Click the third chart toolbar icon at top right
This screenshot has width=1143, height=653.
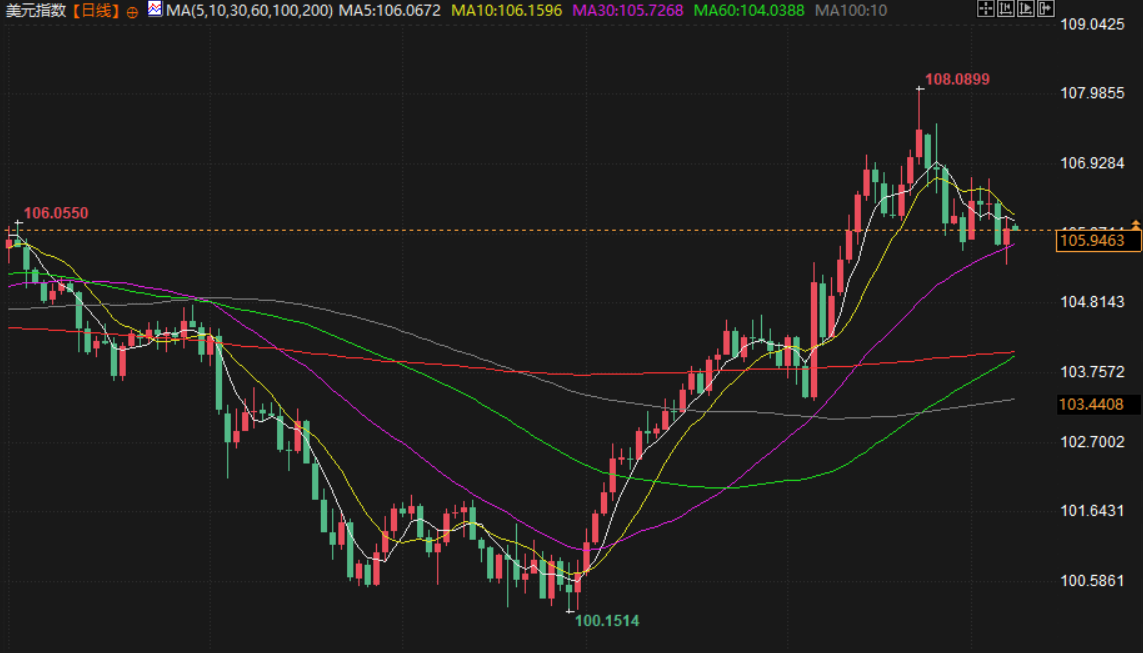point(1022,10)
